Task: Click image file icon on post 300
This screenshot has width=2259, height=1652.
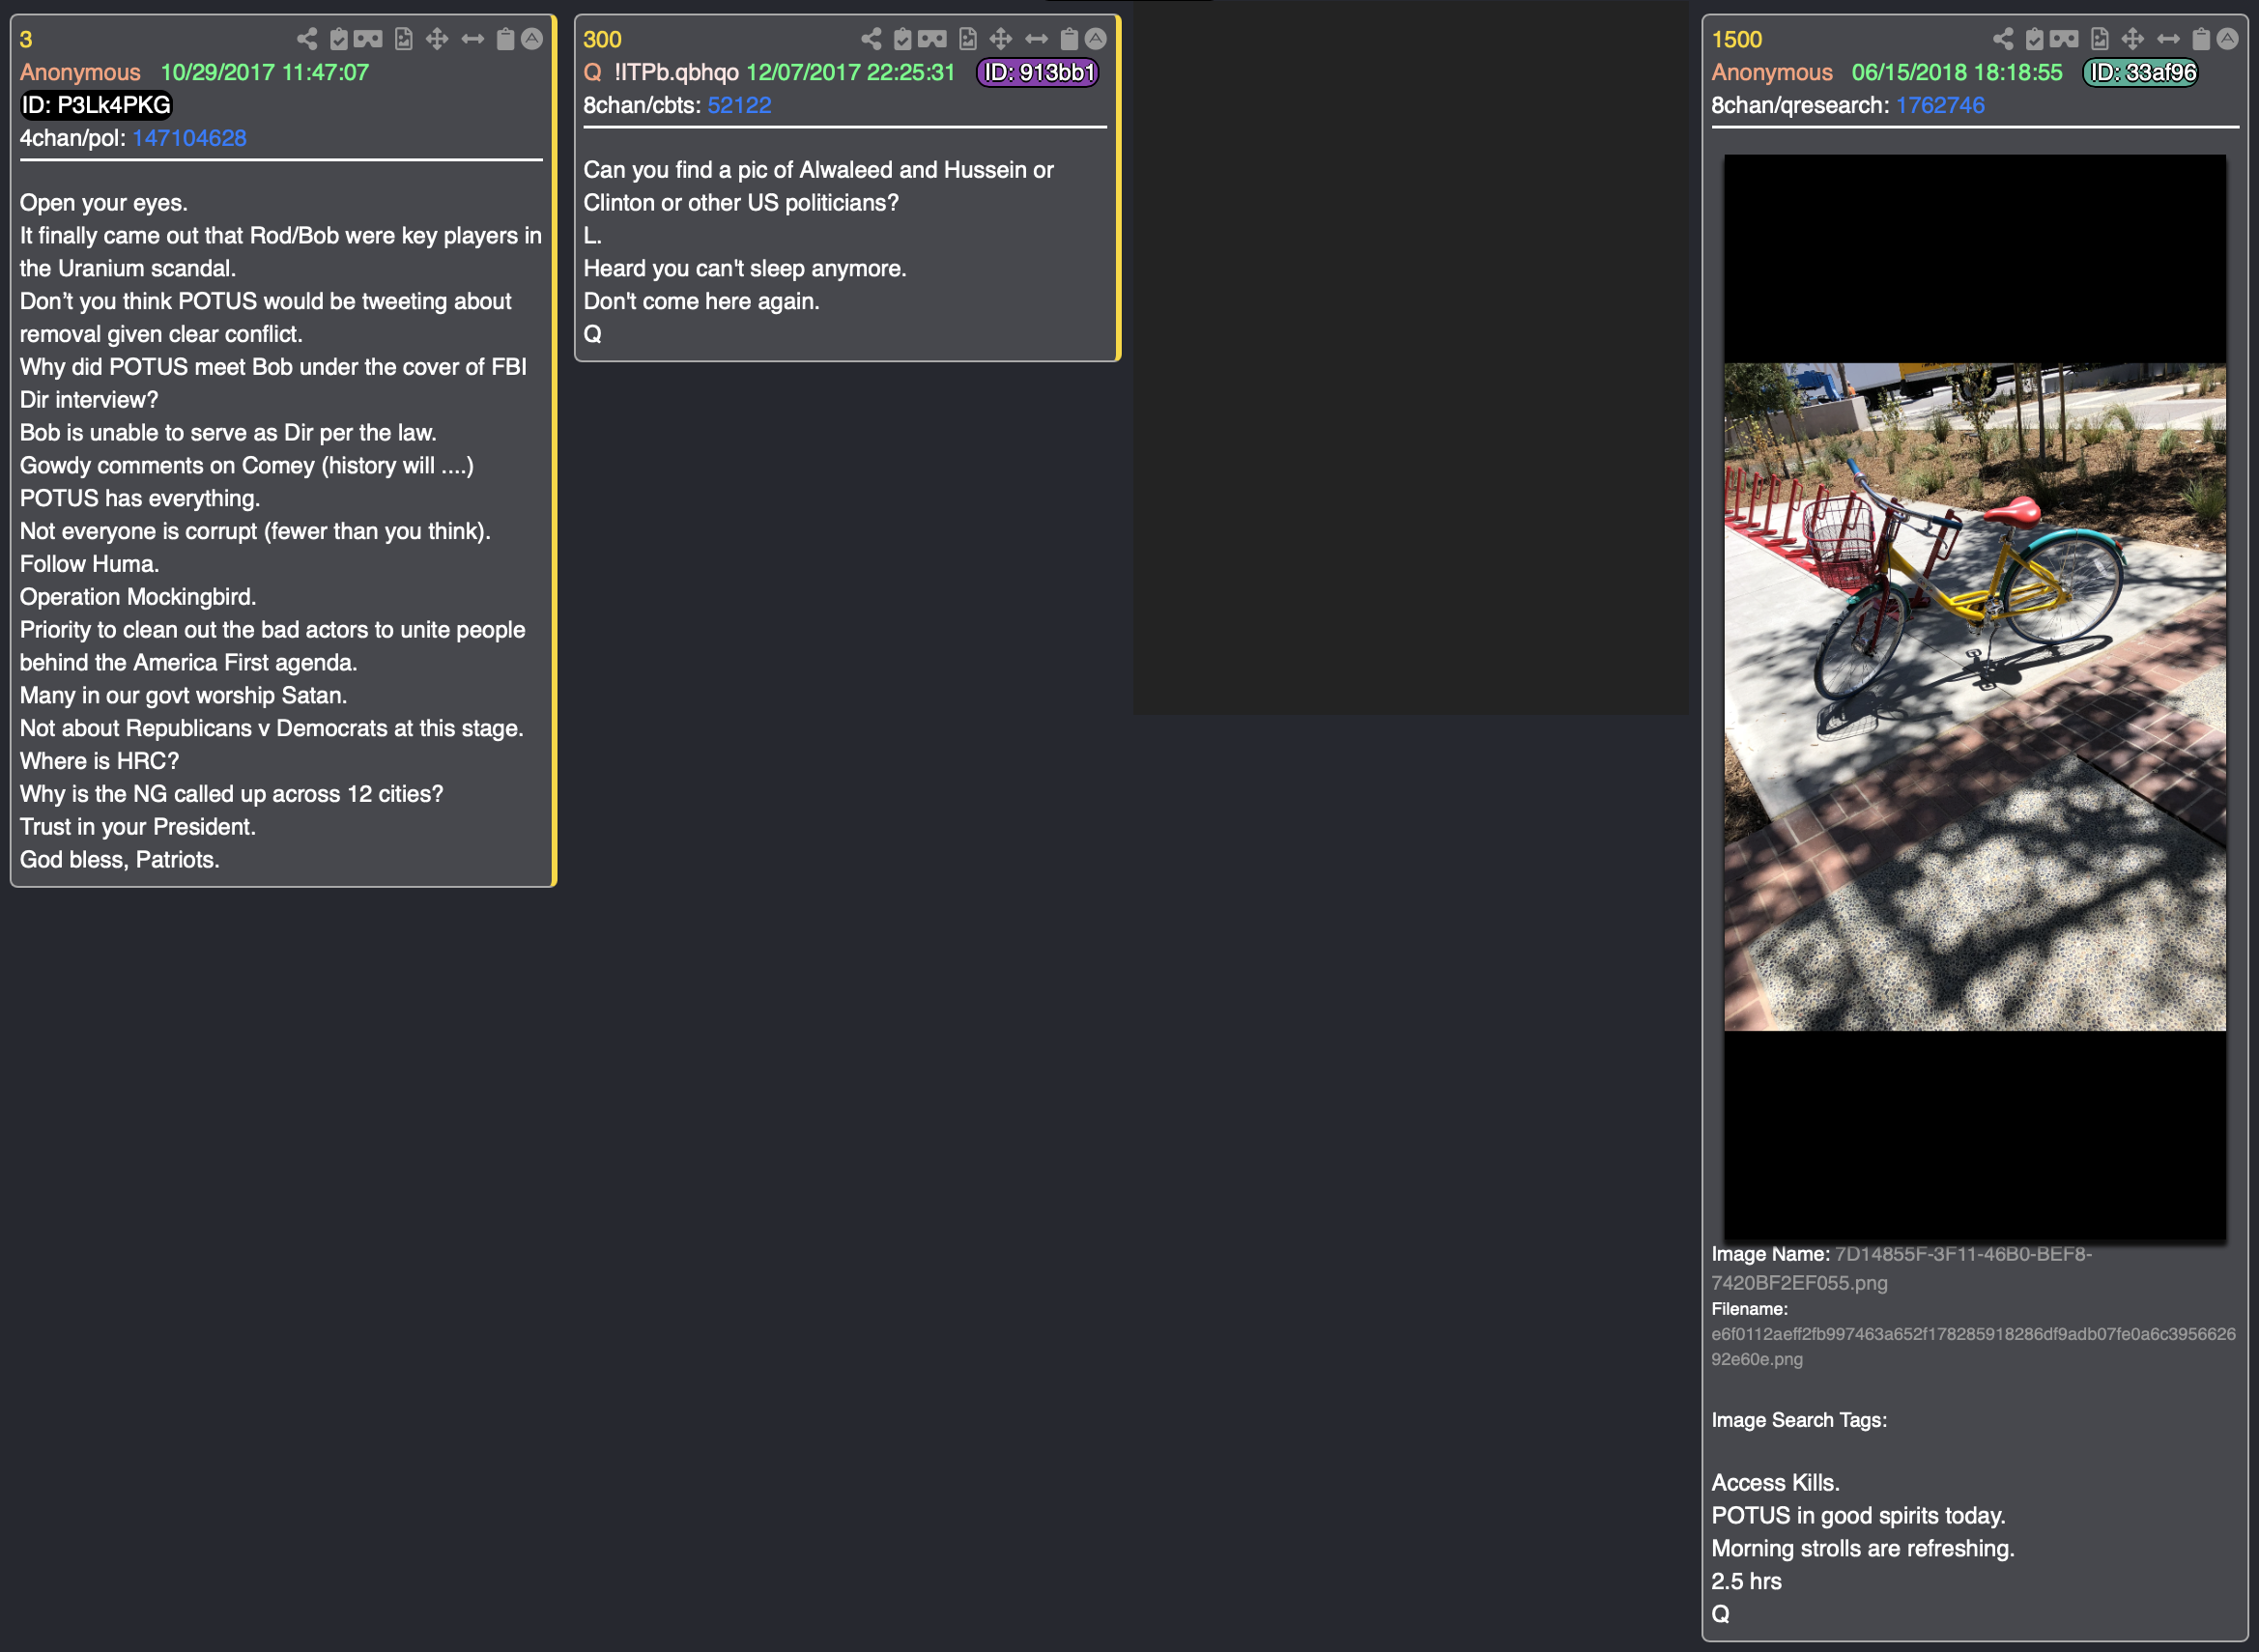Action: tap(967, 39)
